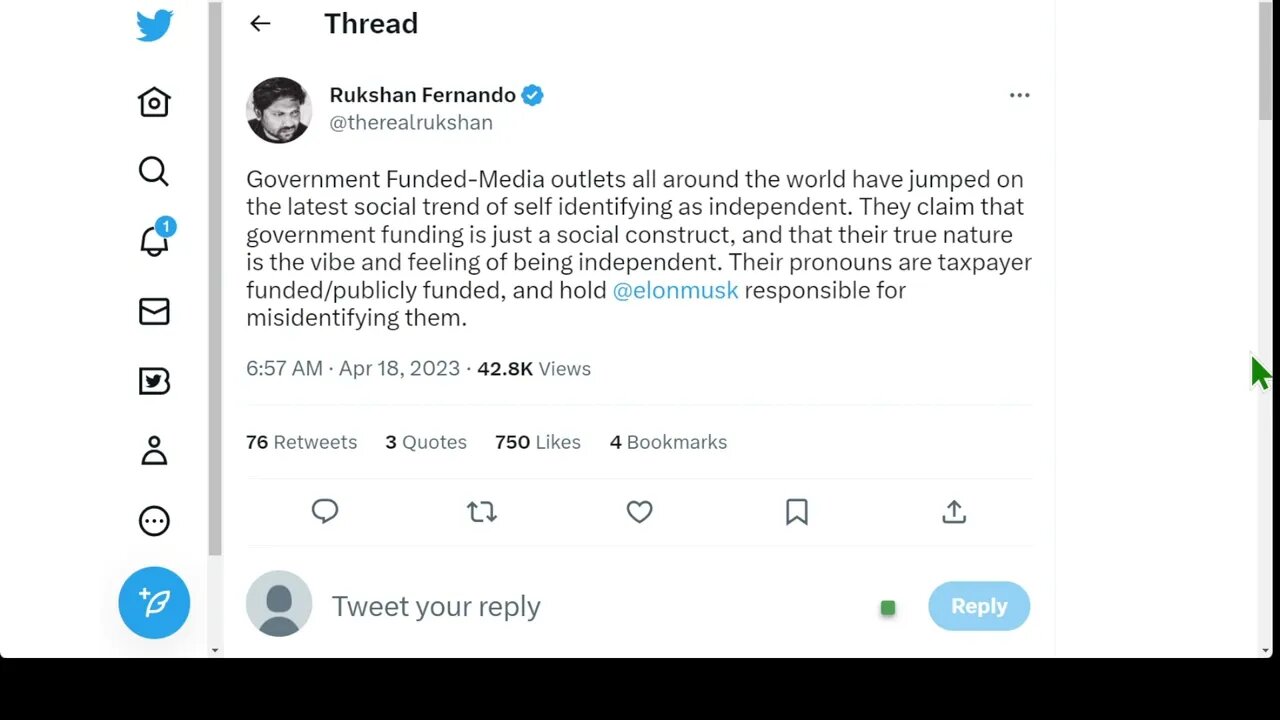This screenshot has height=720, width=1280.
Task: Expand the More circle menu in sidebar
Action: point(154,521)
